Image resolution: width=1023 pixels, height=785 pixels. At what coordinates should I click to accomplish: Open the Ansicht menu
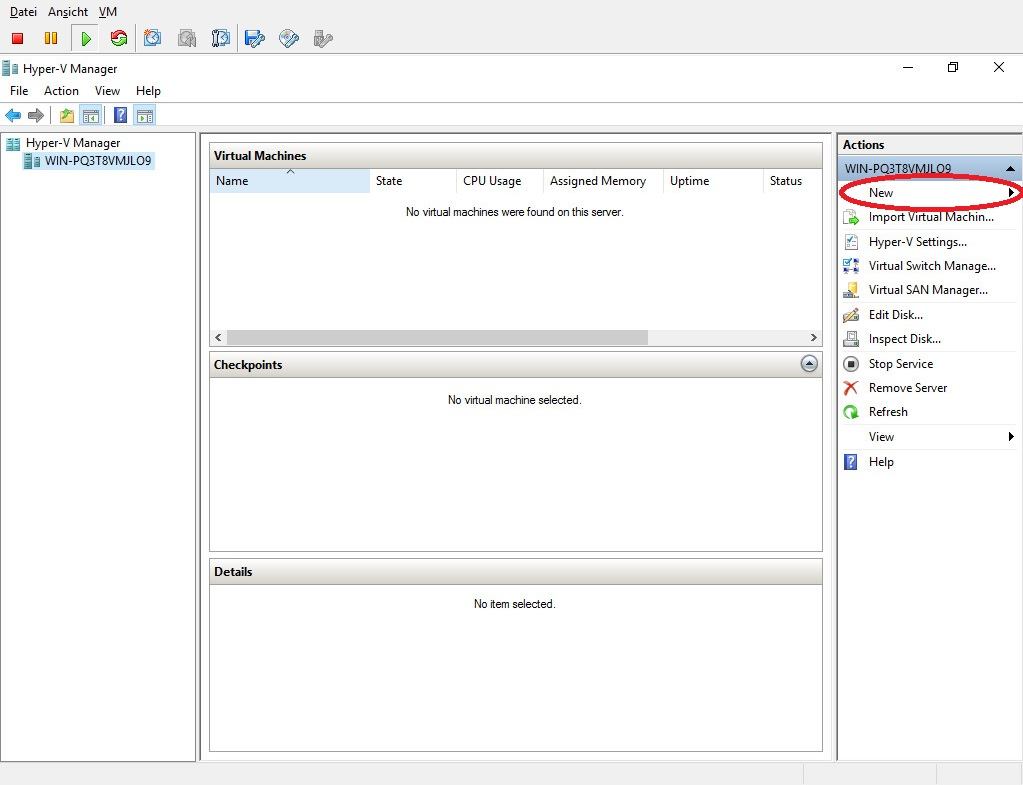(x=68, y=12)
